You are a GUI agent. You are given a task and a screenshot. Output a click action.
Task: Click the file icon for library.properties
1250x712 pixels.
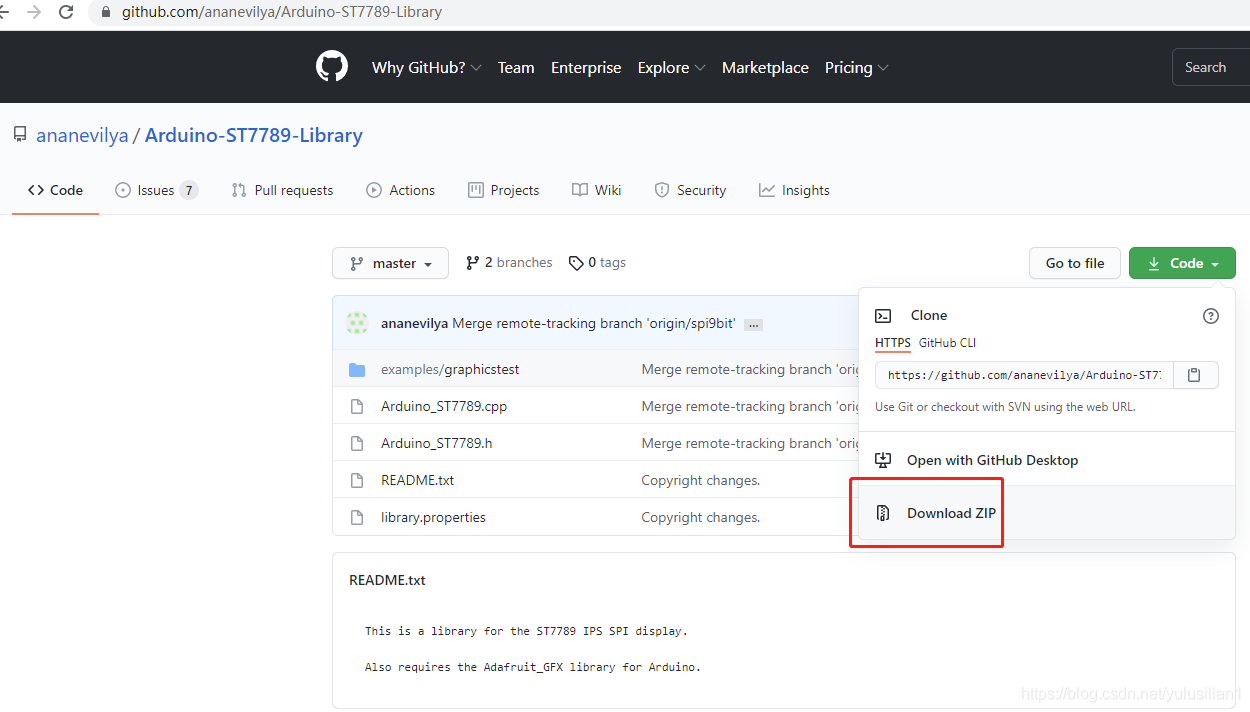coord(357,517)
